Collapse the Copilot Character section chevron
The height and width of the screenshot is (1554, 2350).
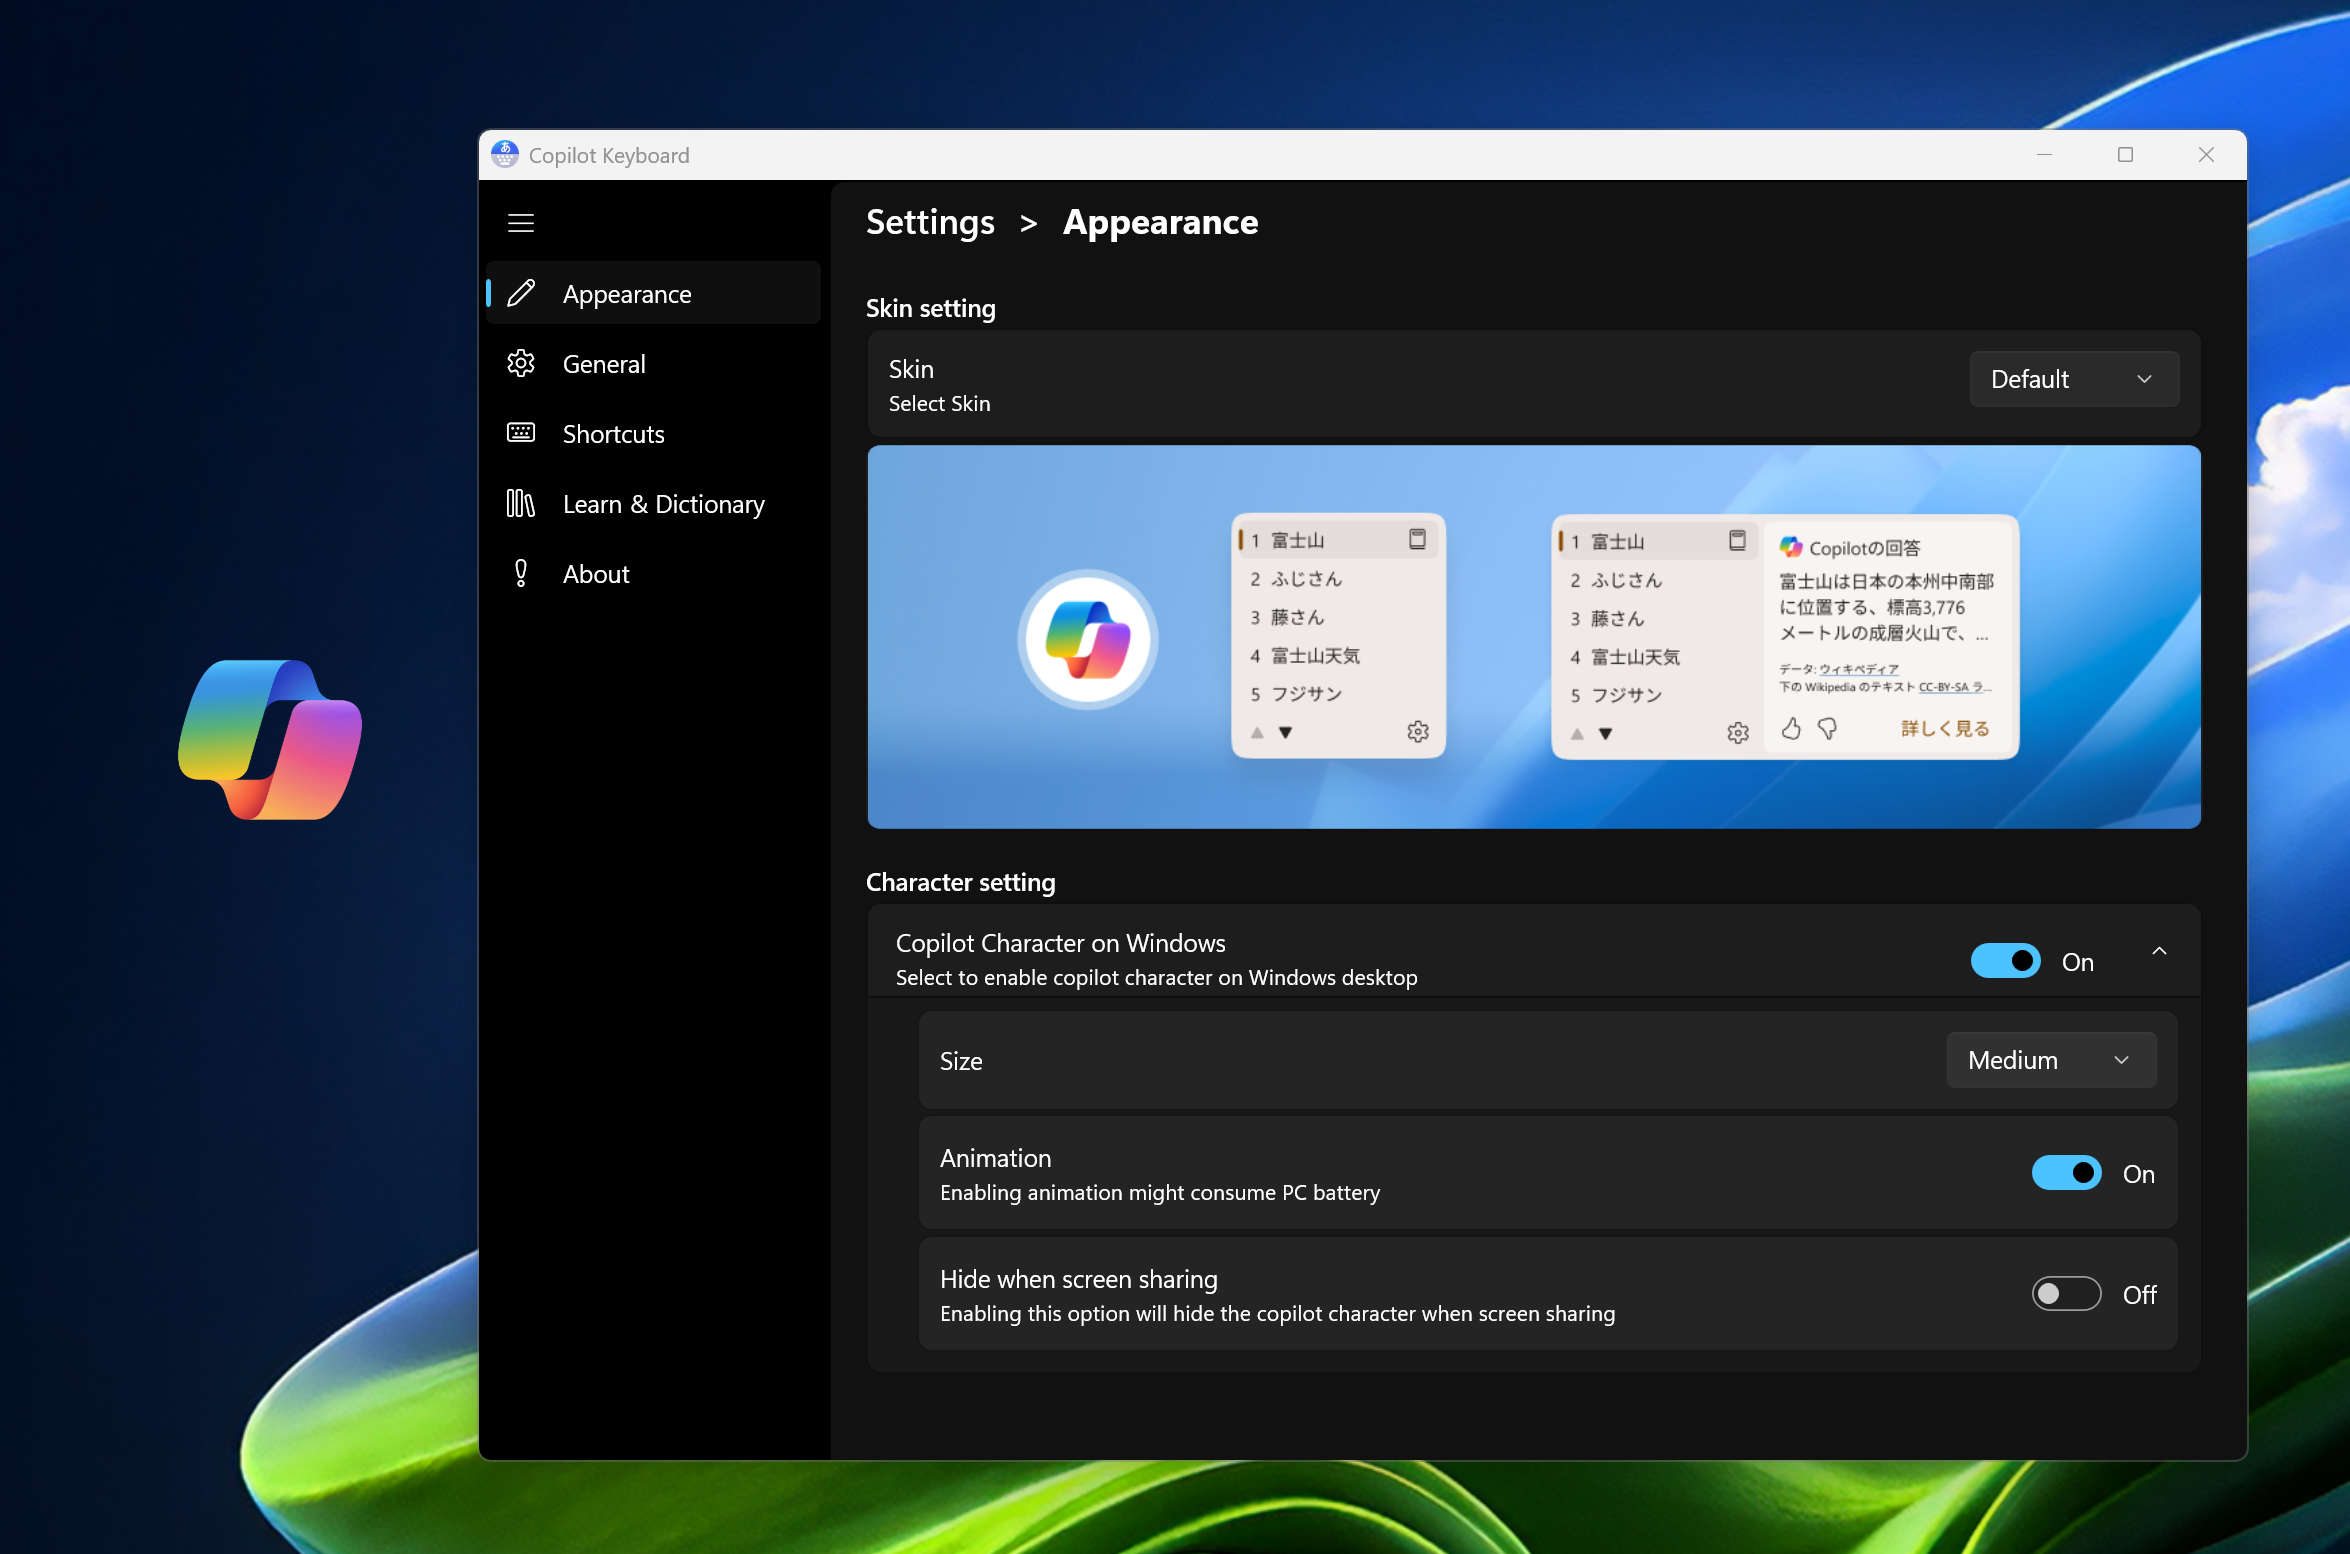(x=2159, y=951)
